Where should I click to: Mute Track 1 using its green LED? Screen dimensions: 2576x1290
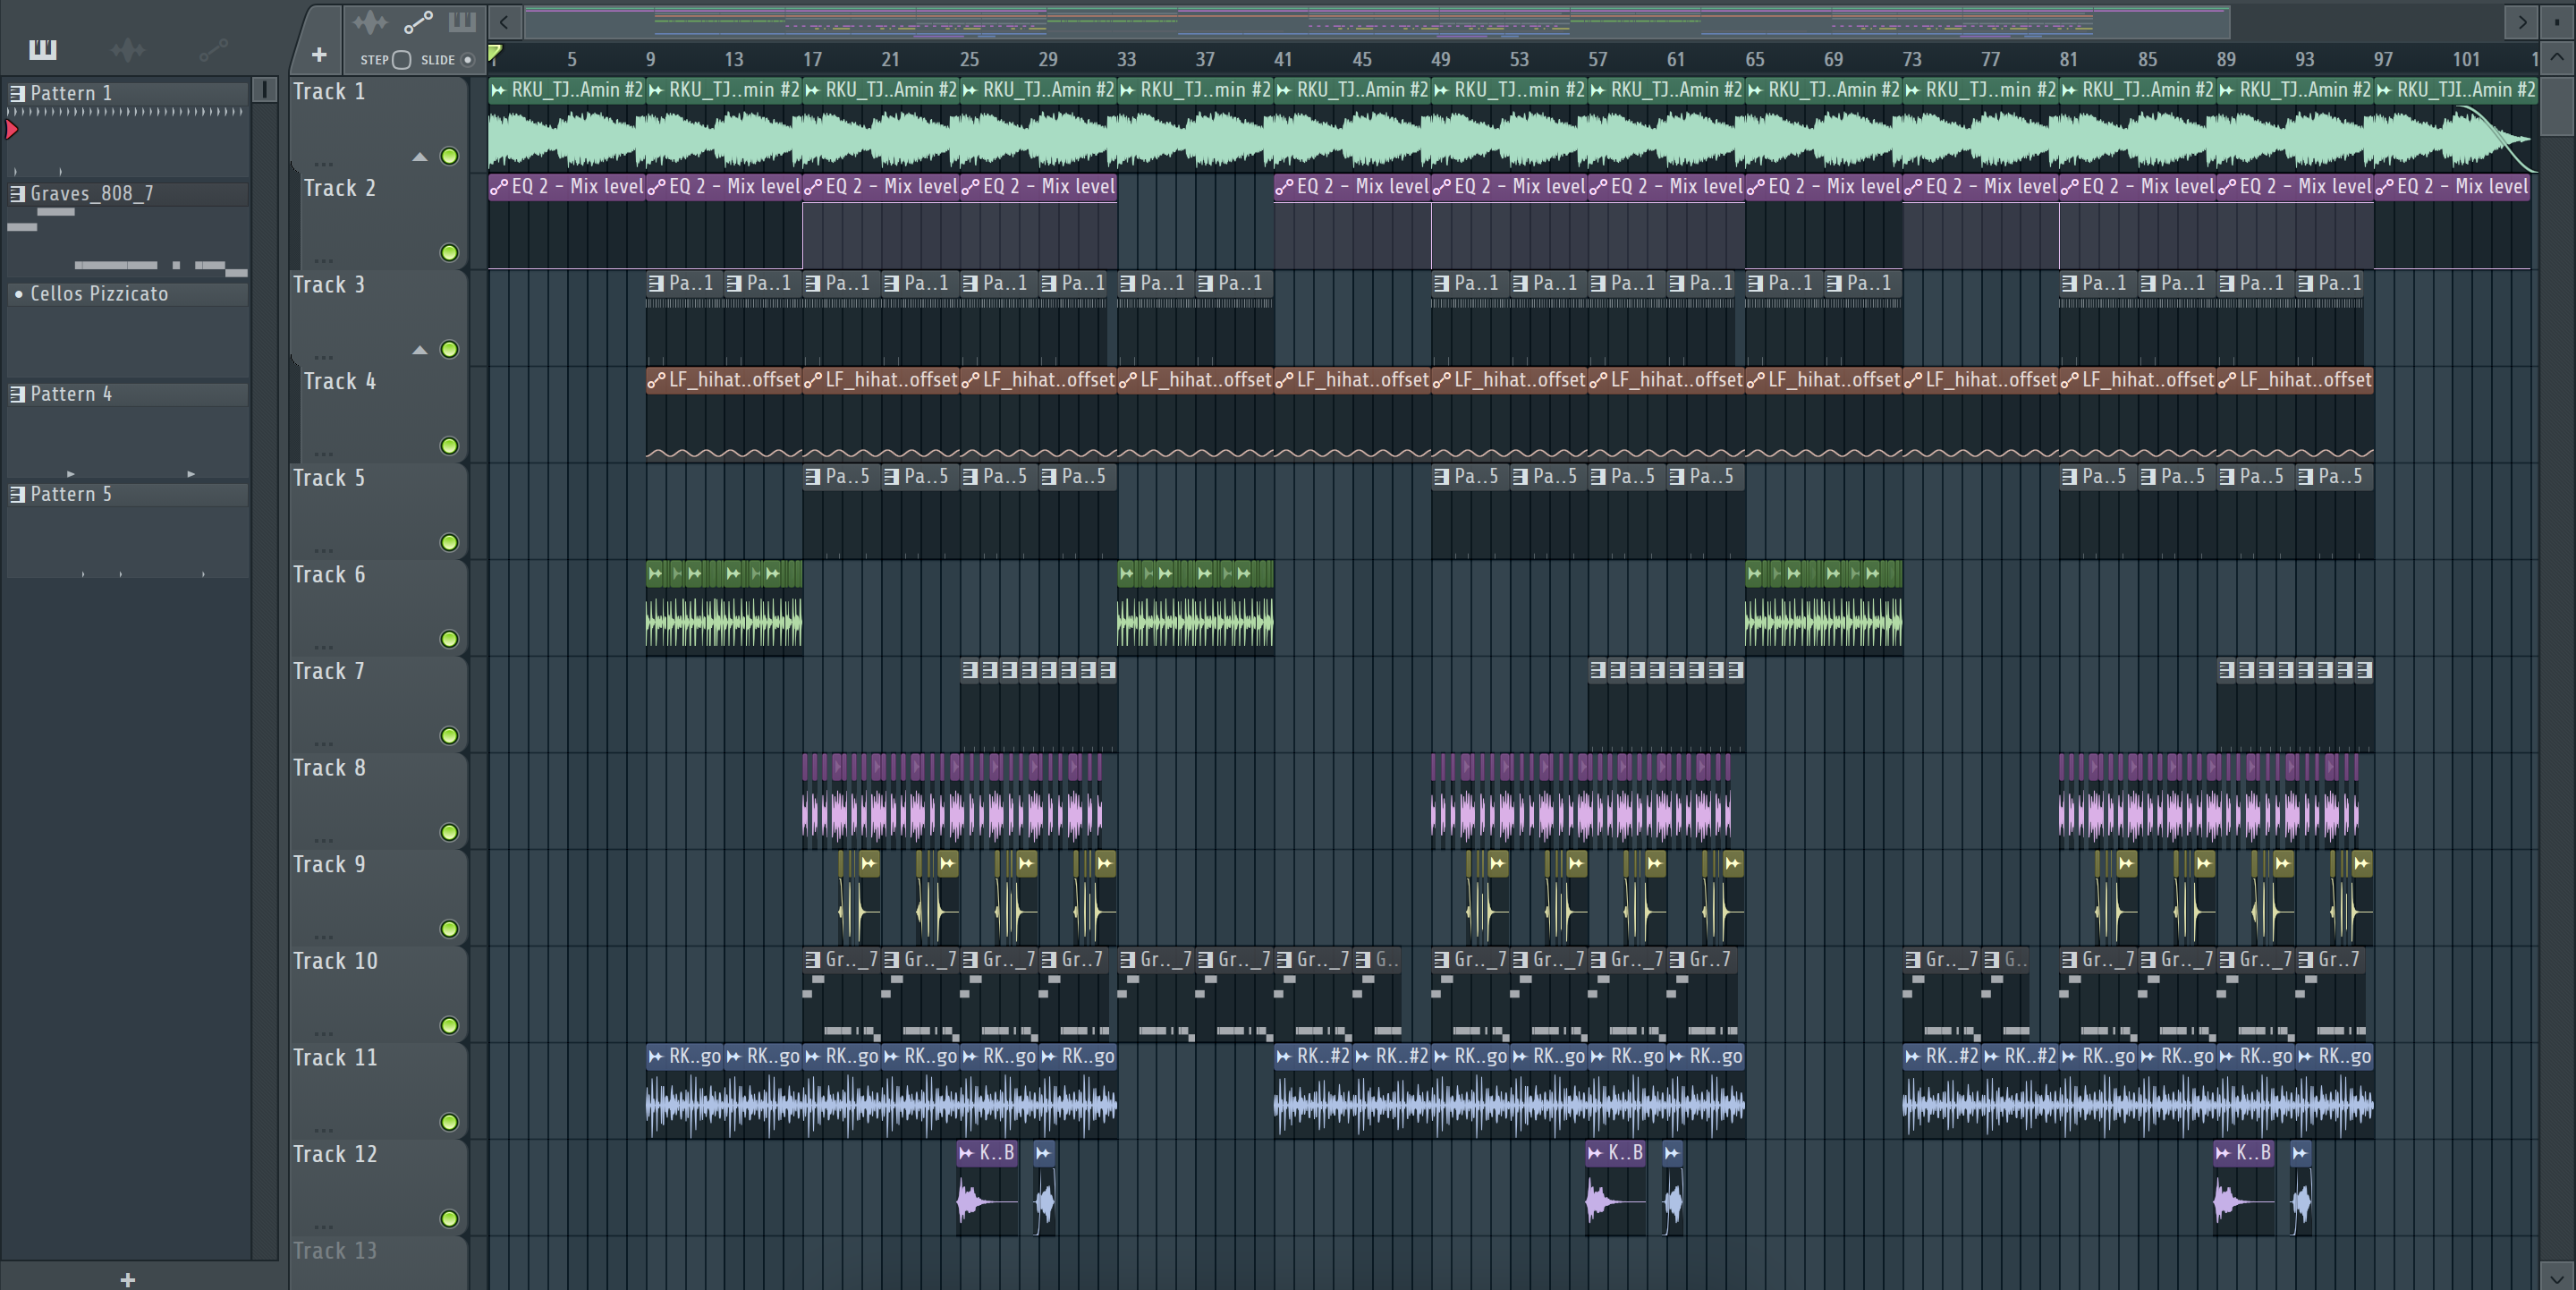click(x=450, y=156)
